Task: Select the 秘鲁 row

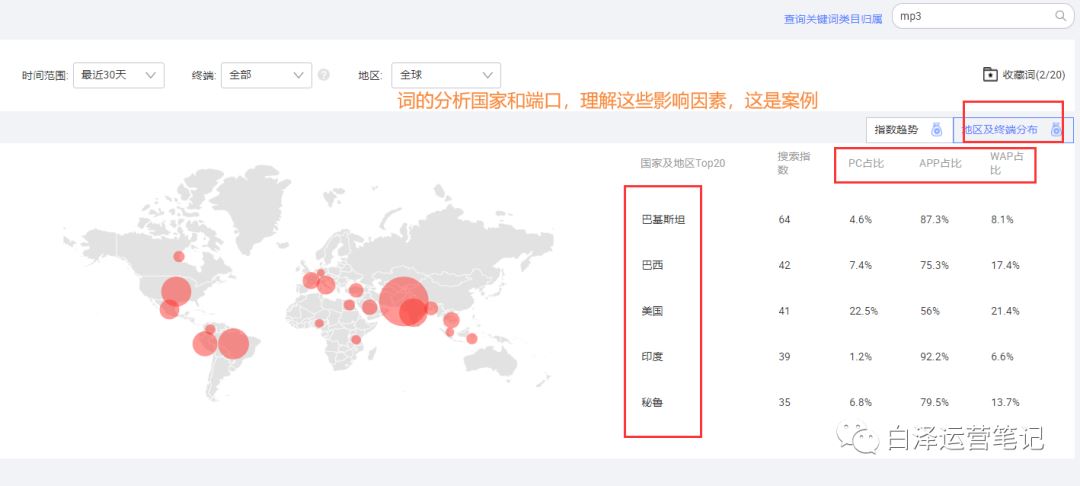Action: click(x=830, y=402)
